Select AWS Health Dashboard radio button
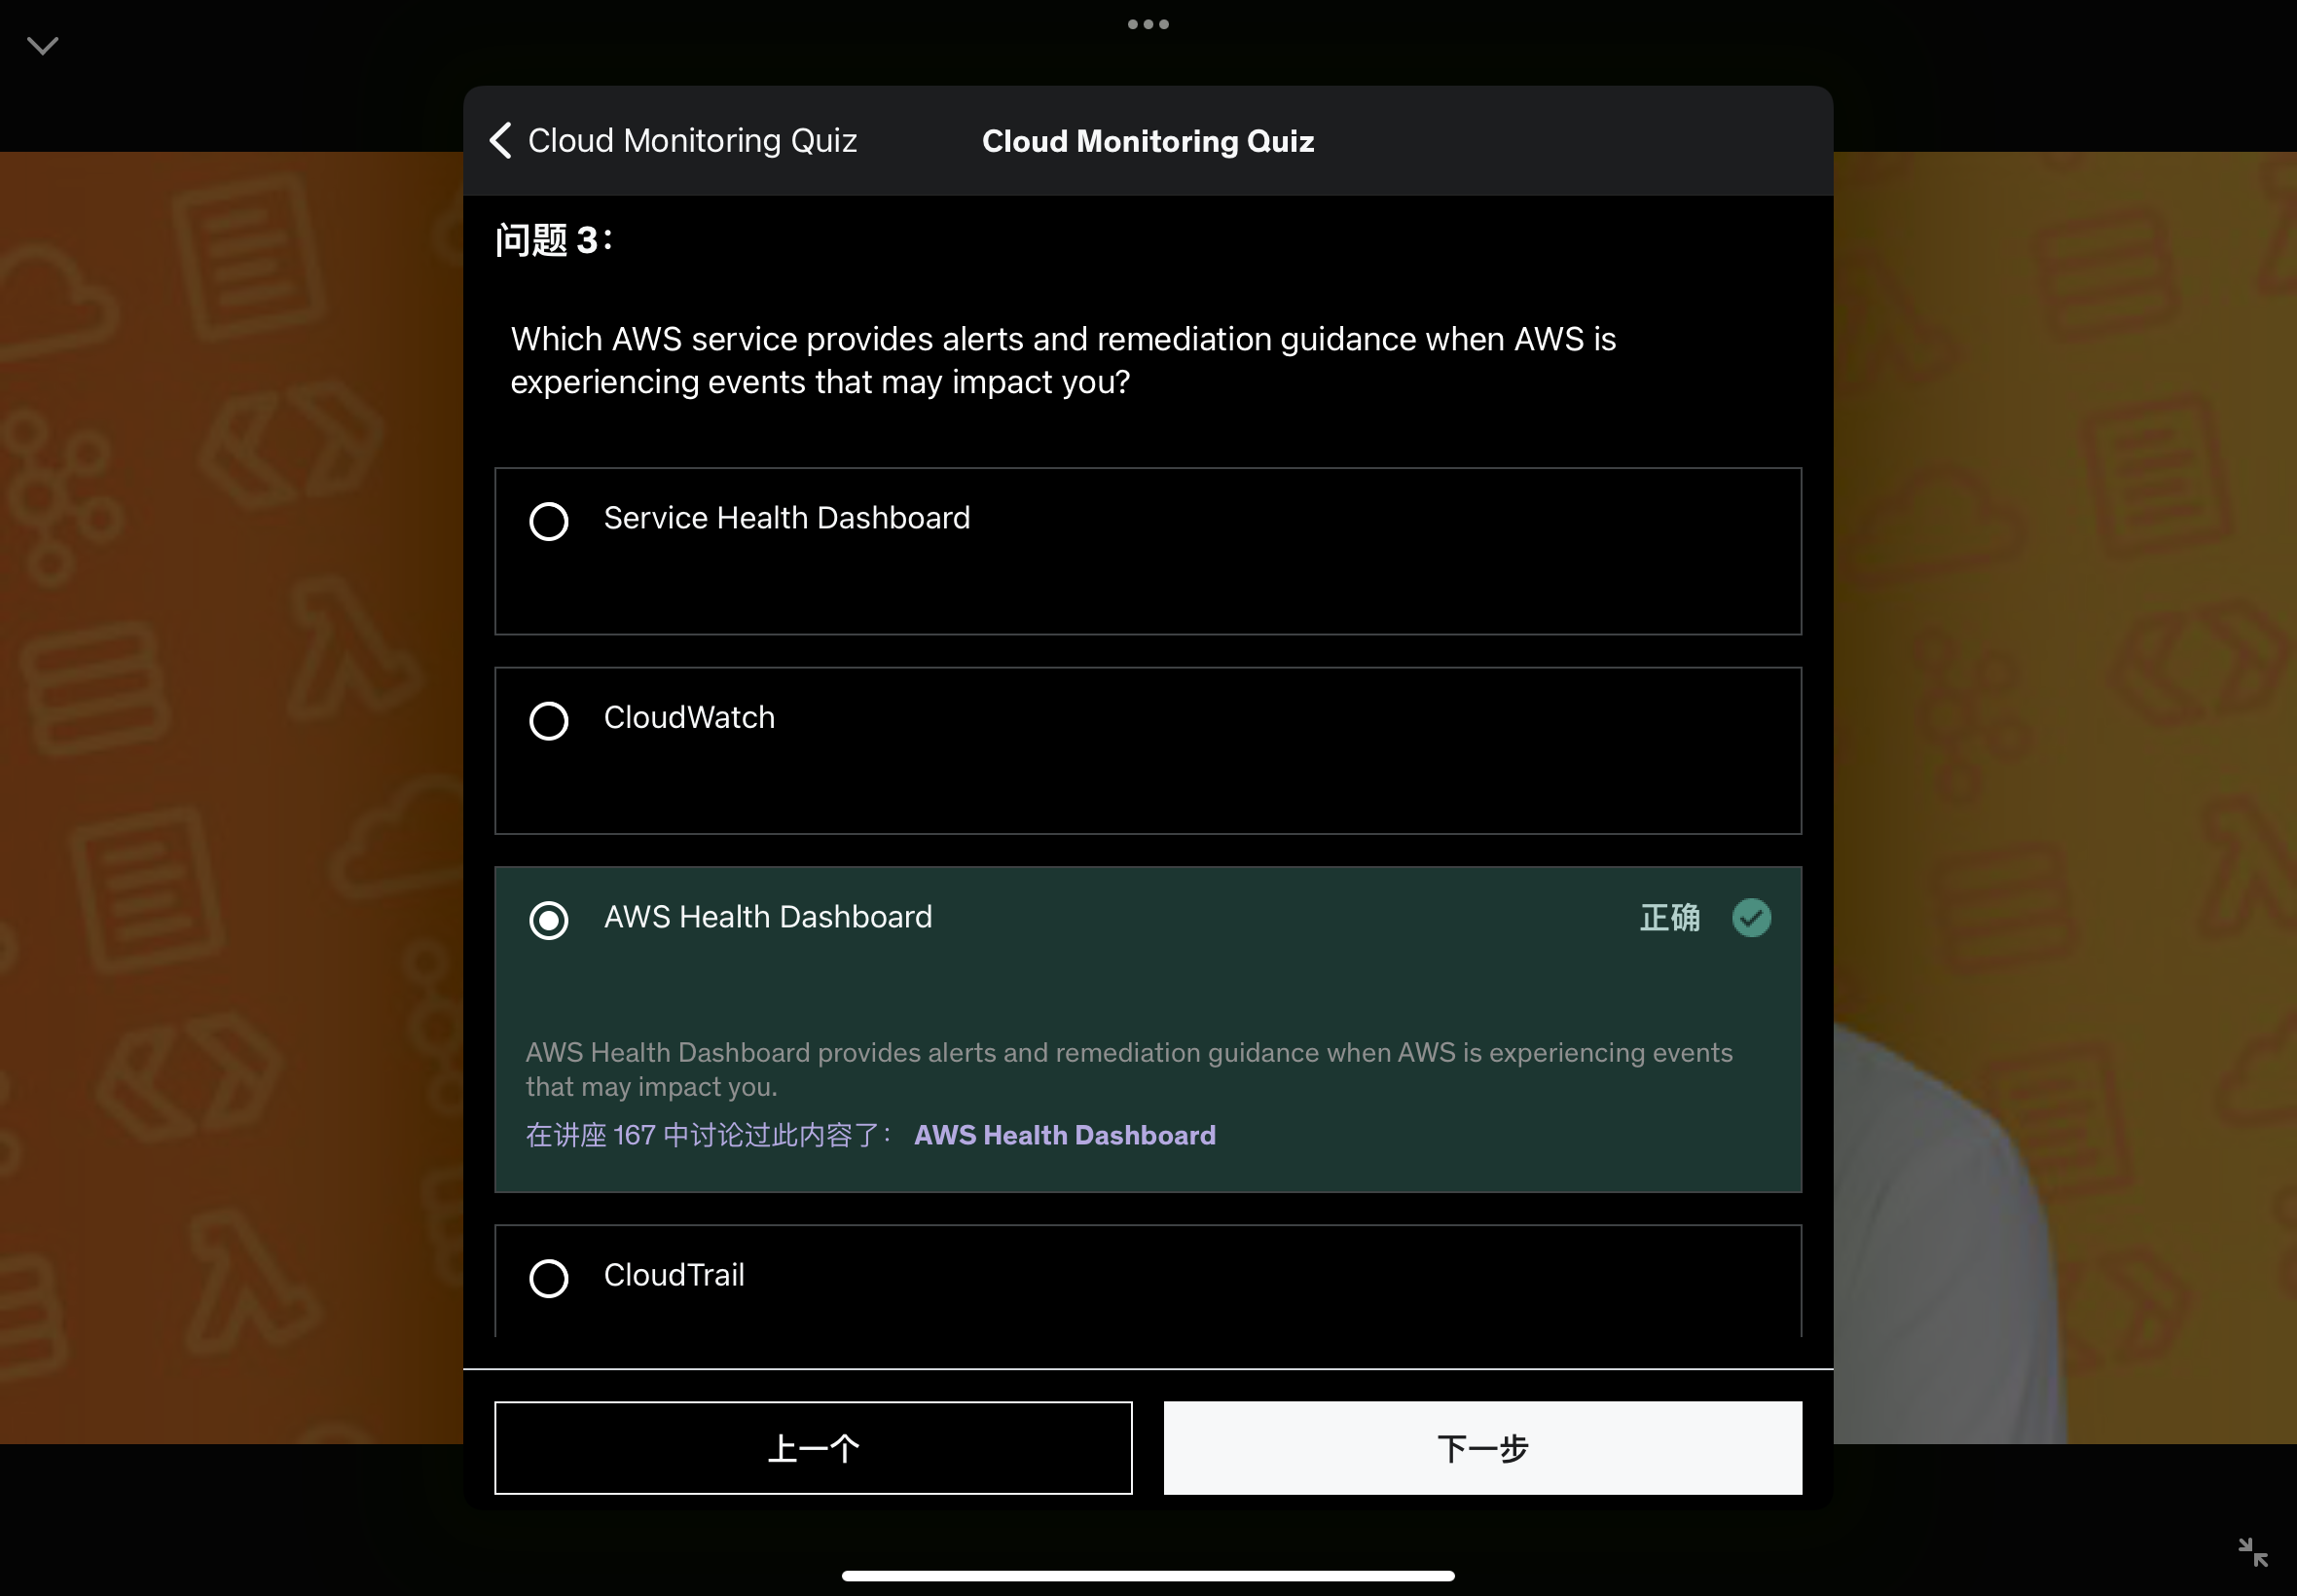Image resolution: width=2297 pixels, height=1596 pixels. [548, 919]
